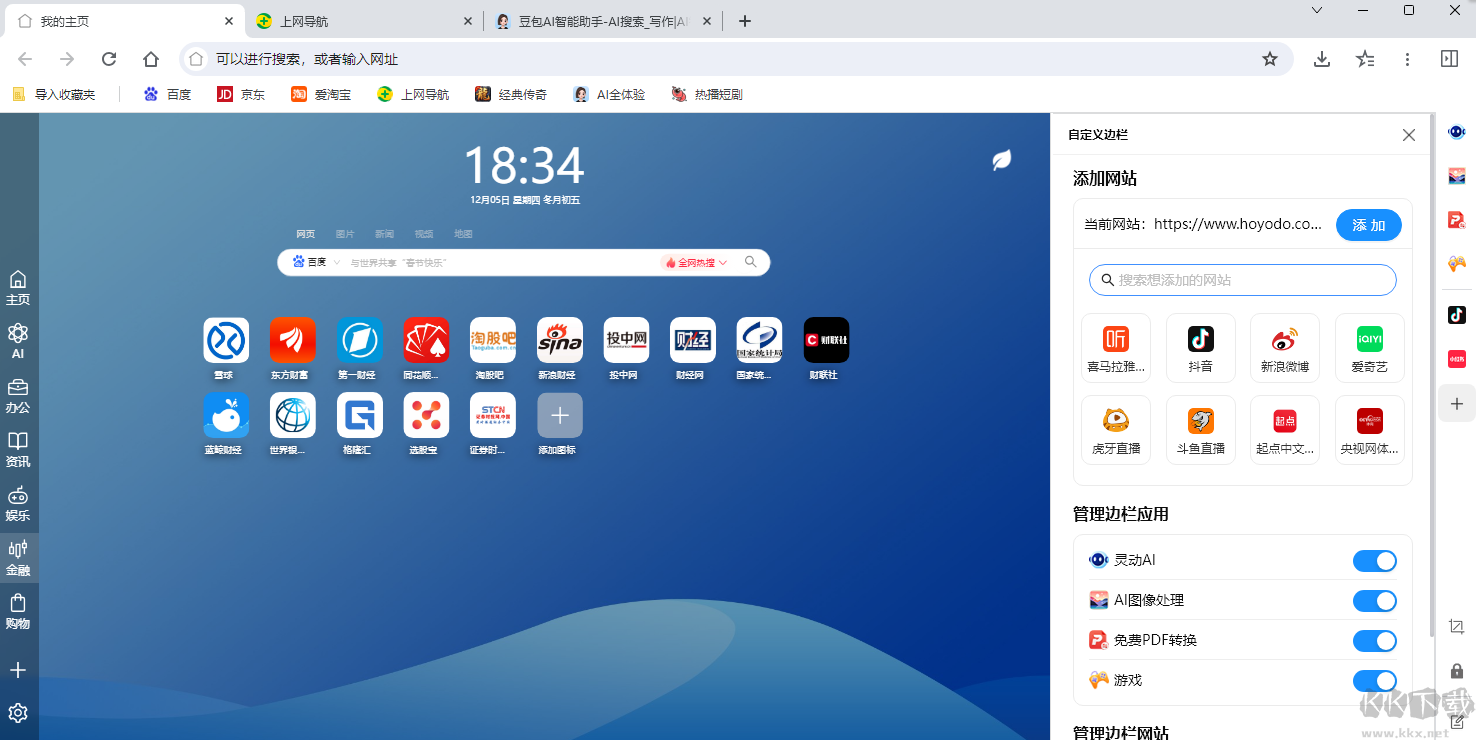Click the screenshot crop icon in edge bar
The width and height of the screenshot is (1476, 740).
pos(1457,627)
